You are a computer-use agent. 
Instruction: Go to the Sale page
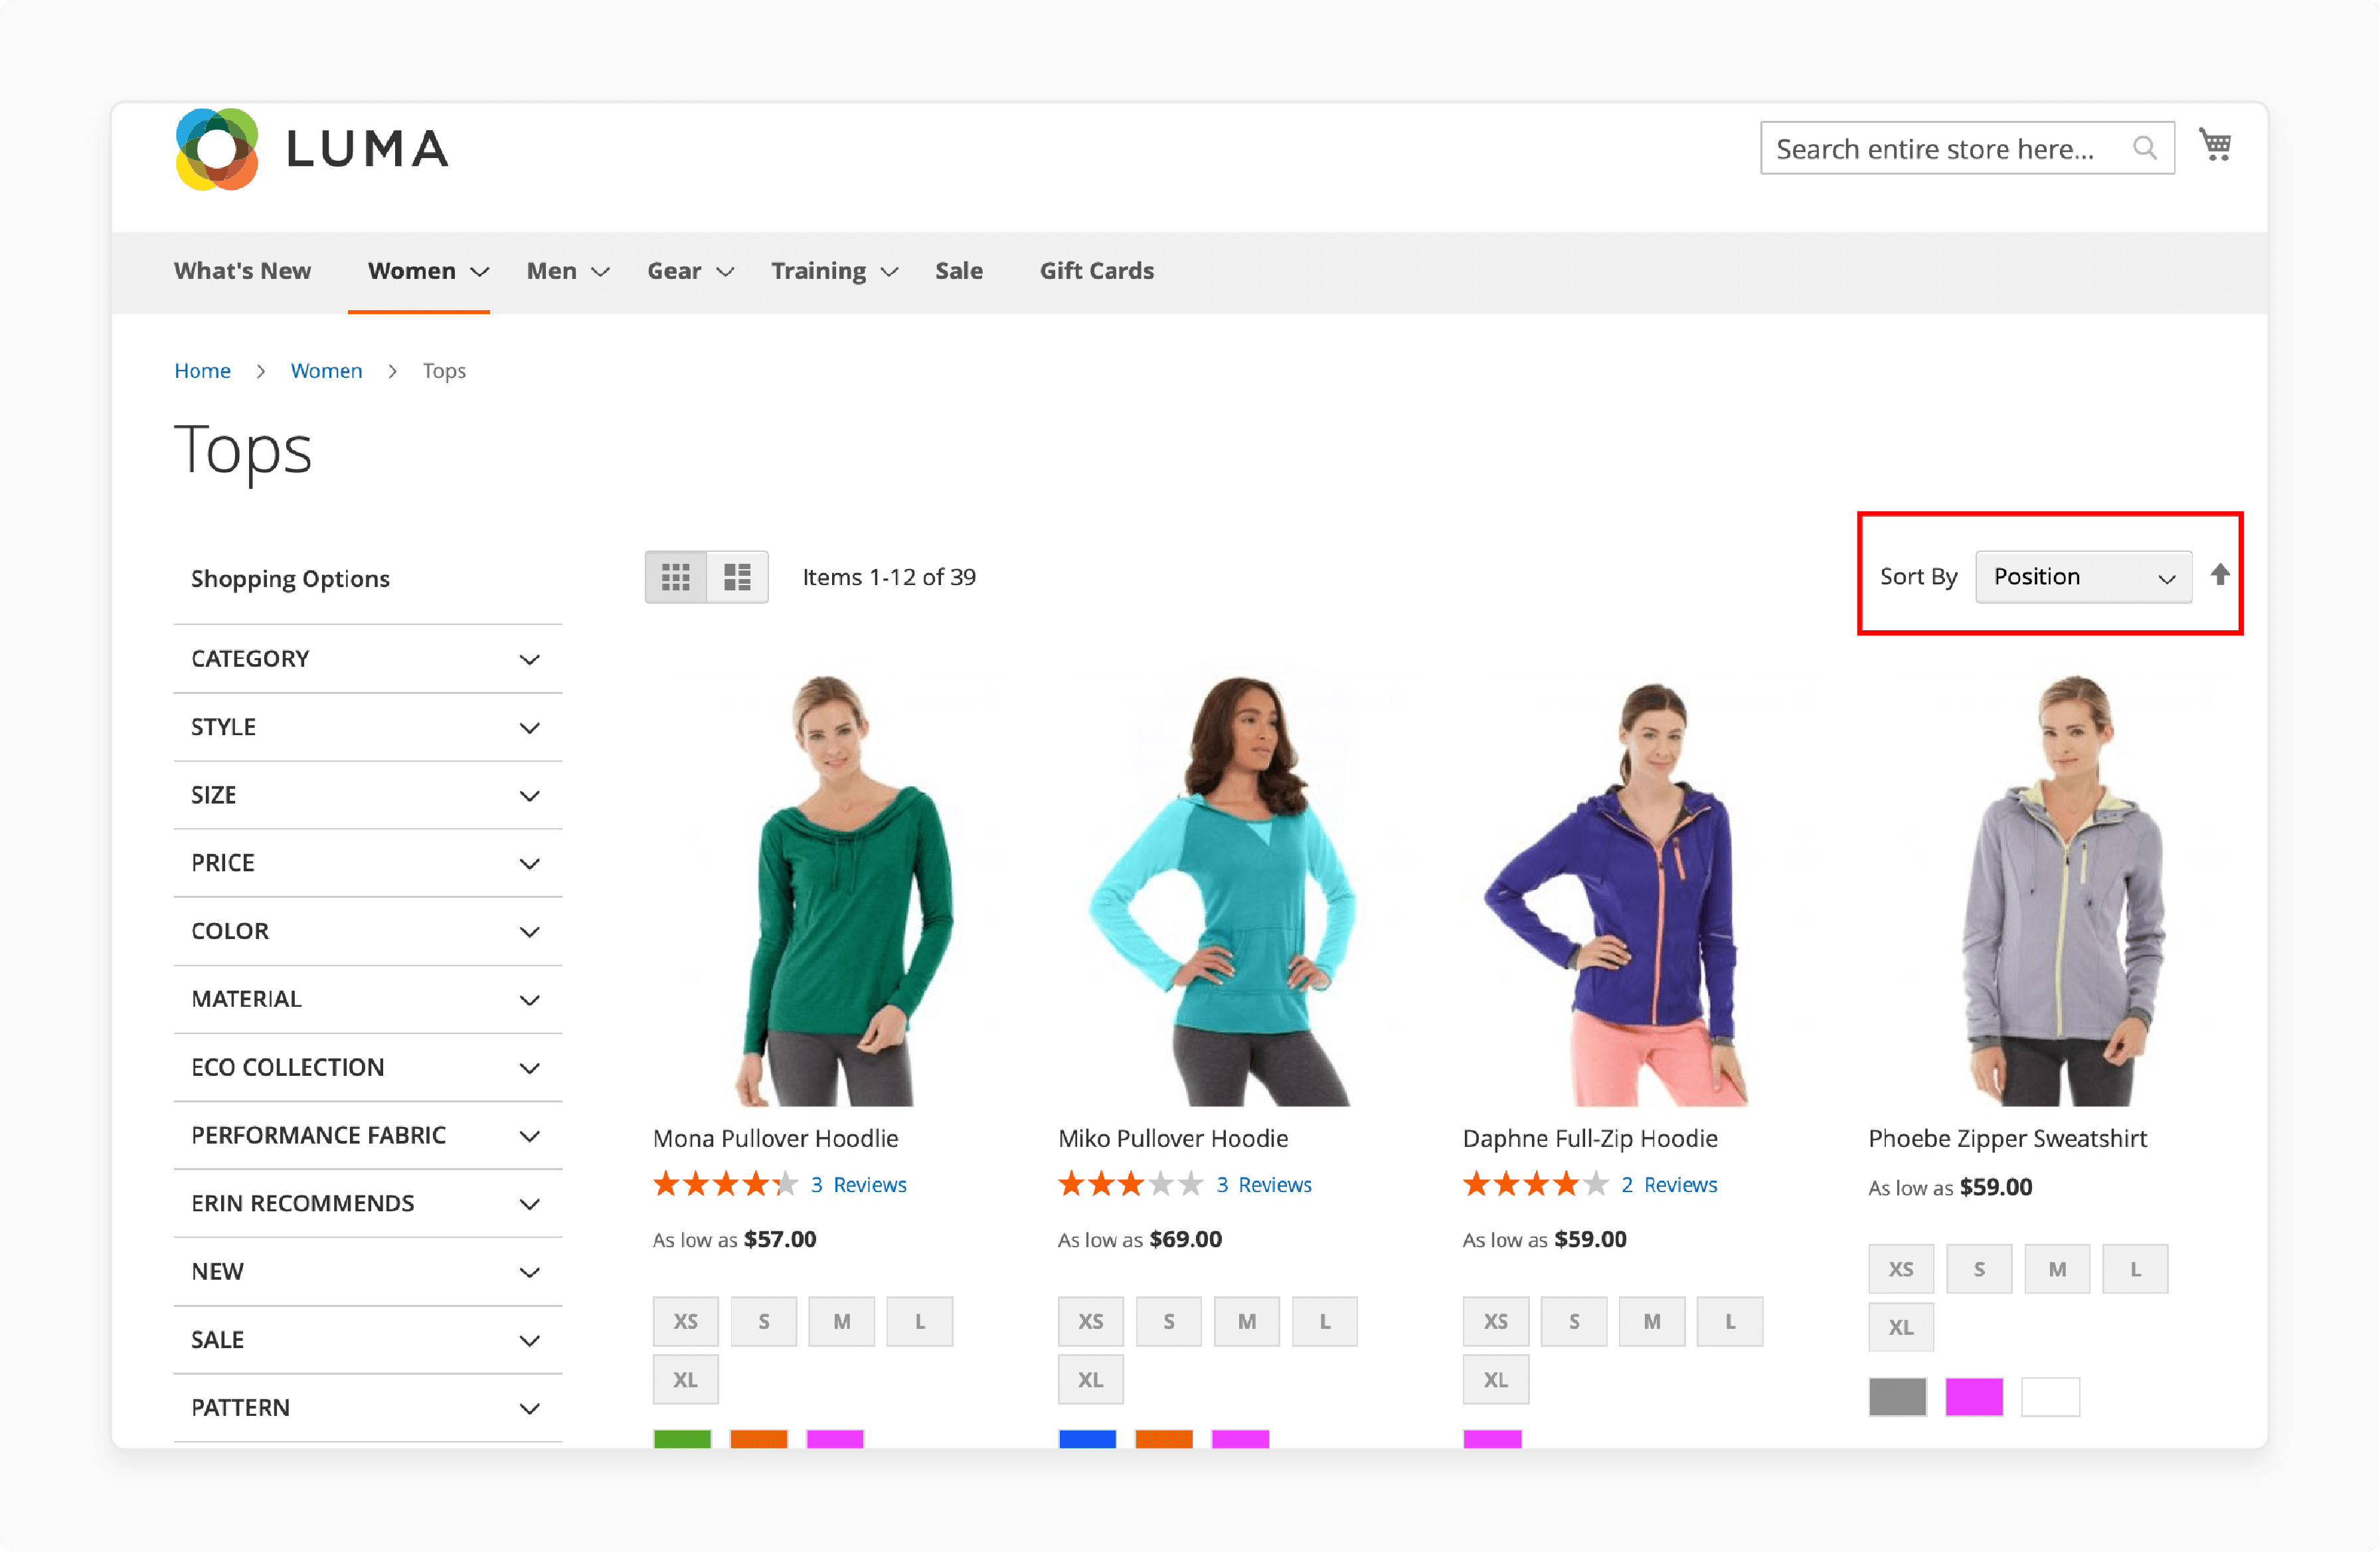pos(959,271)
